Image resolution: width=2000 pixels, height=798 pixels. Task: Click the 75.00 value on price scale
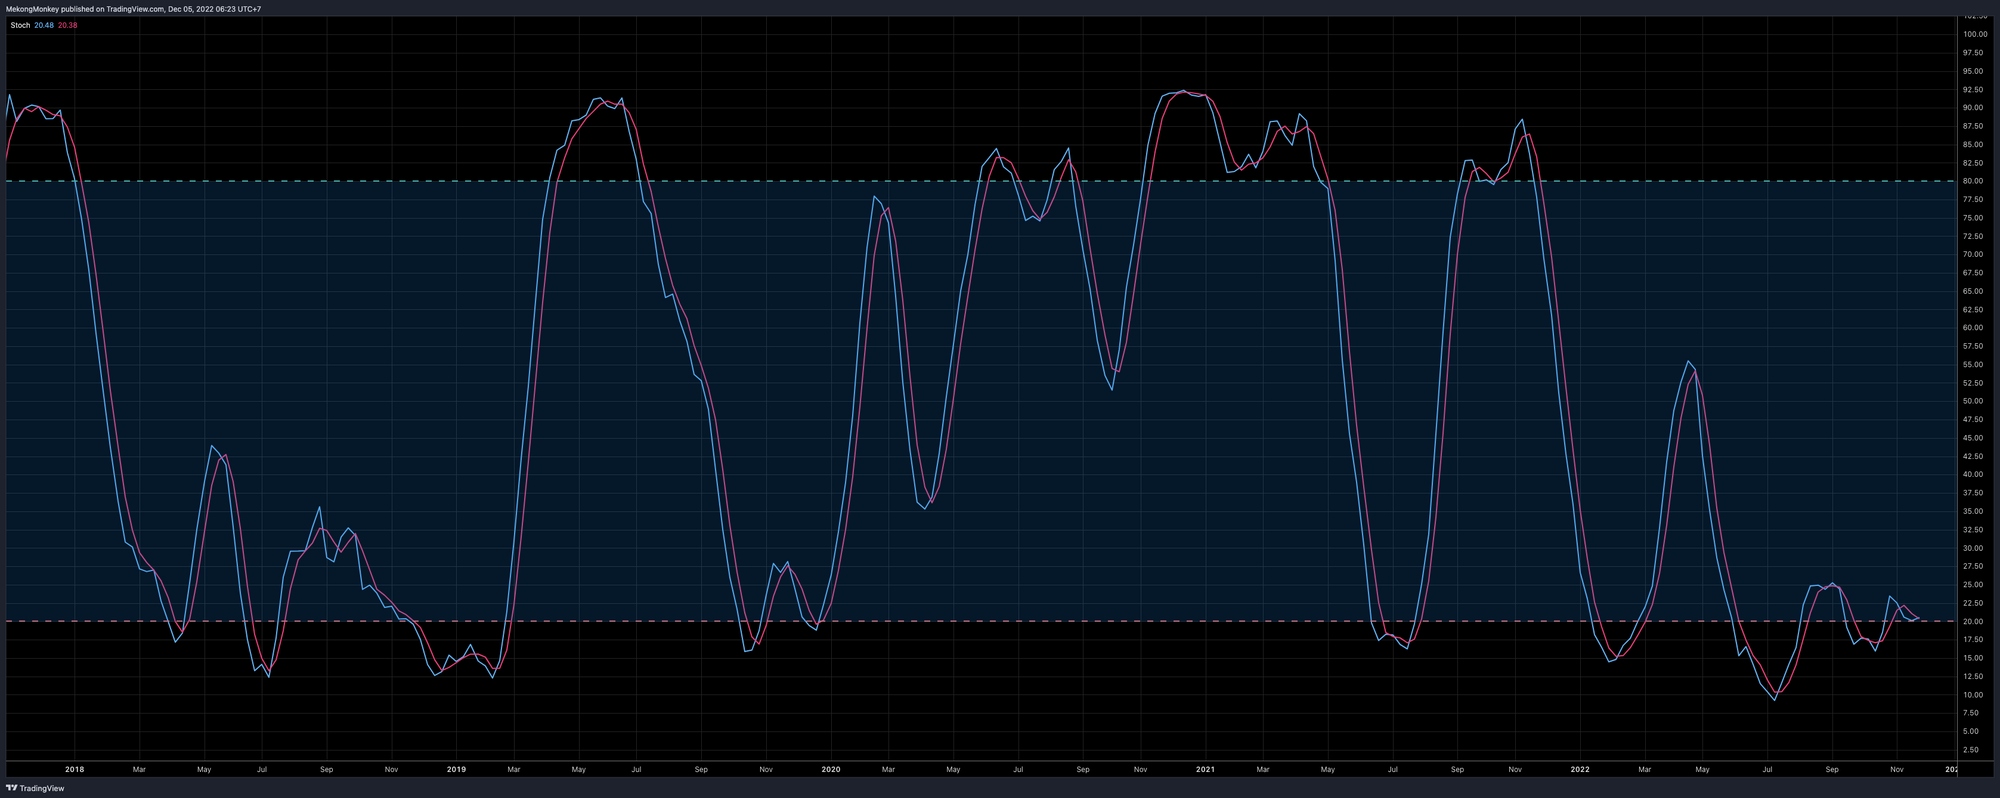point(1973,218)
